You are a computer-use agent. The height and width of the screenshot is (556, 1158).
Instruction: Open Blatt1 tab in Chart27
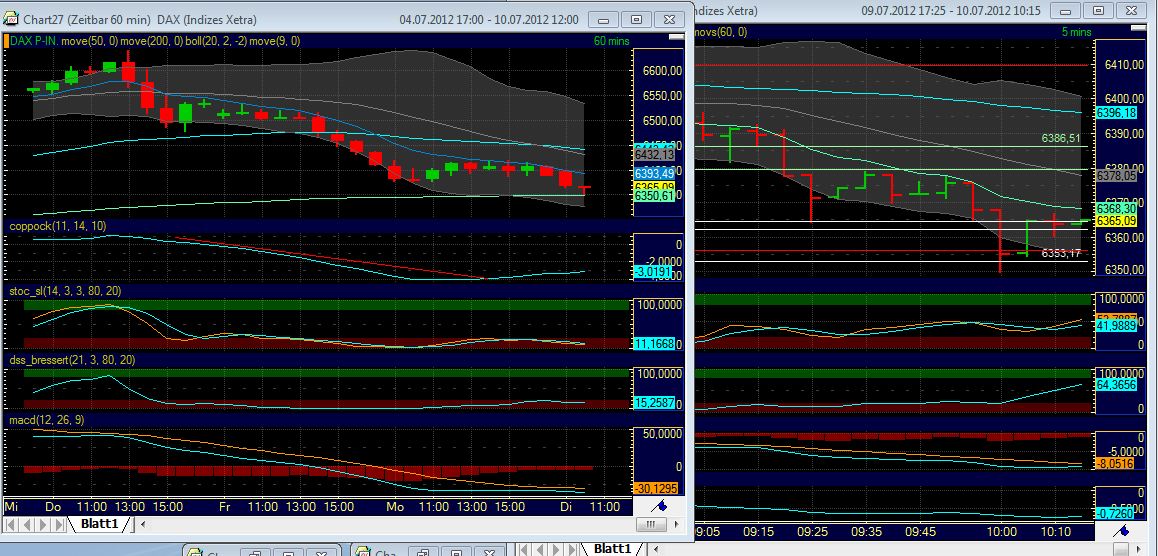99,524
